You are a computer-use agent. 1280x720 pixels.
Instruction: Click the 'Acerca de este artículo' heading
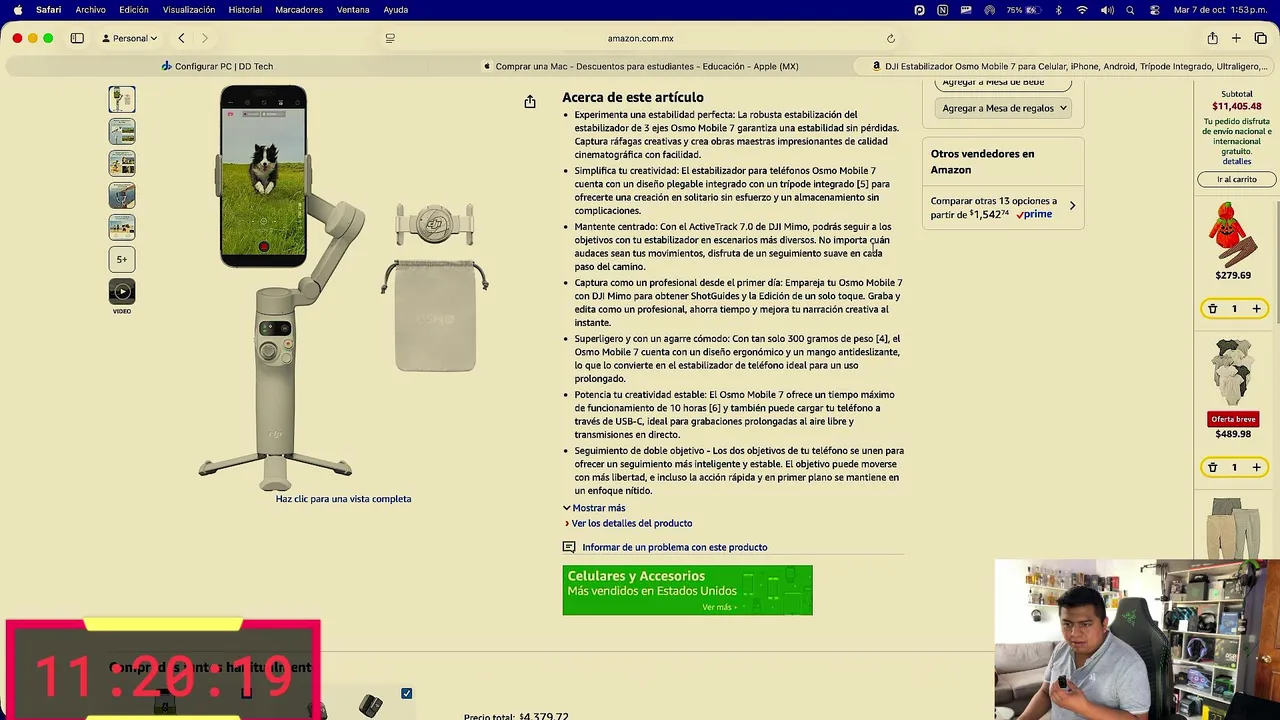tap(633, 97)
